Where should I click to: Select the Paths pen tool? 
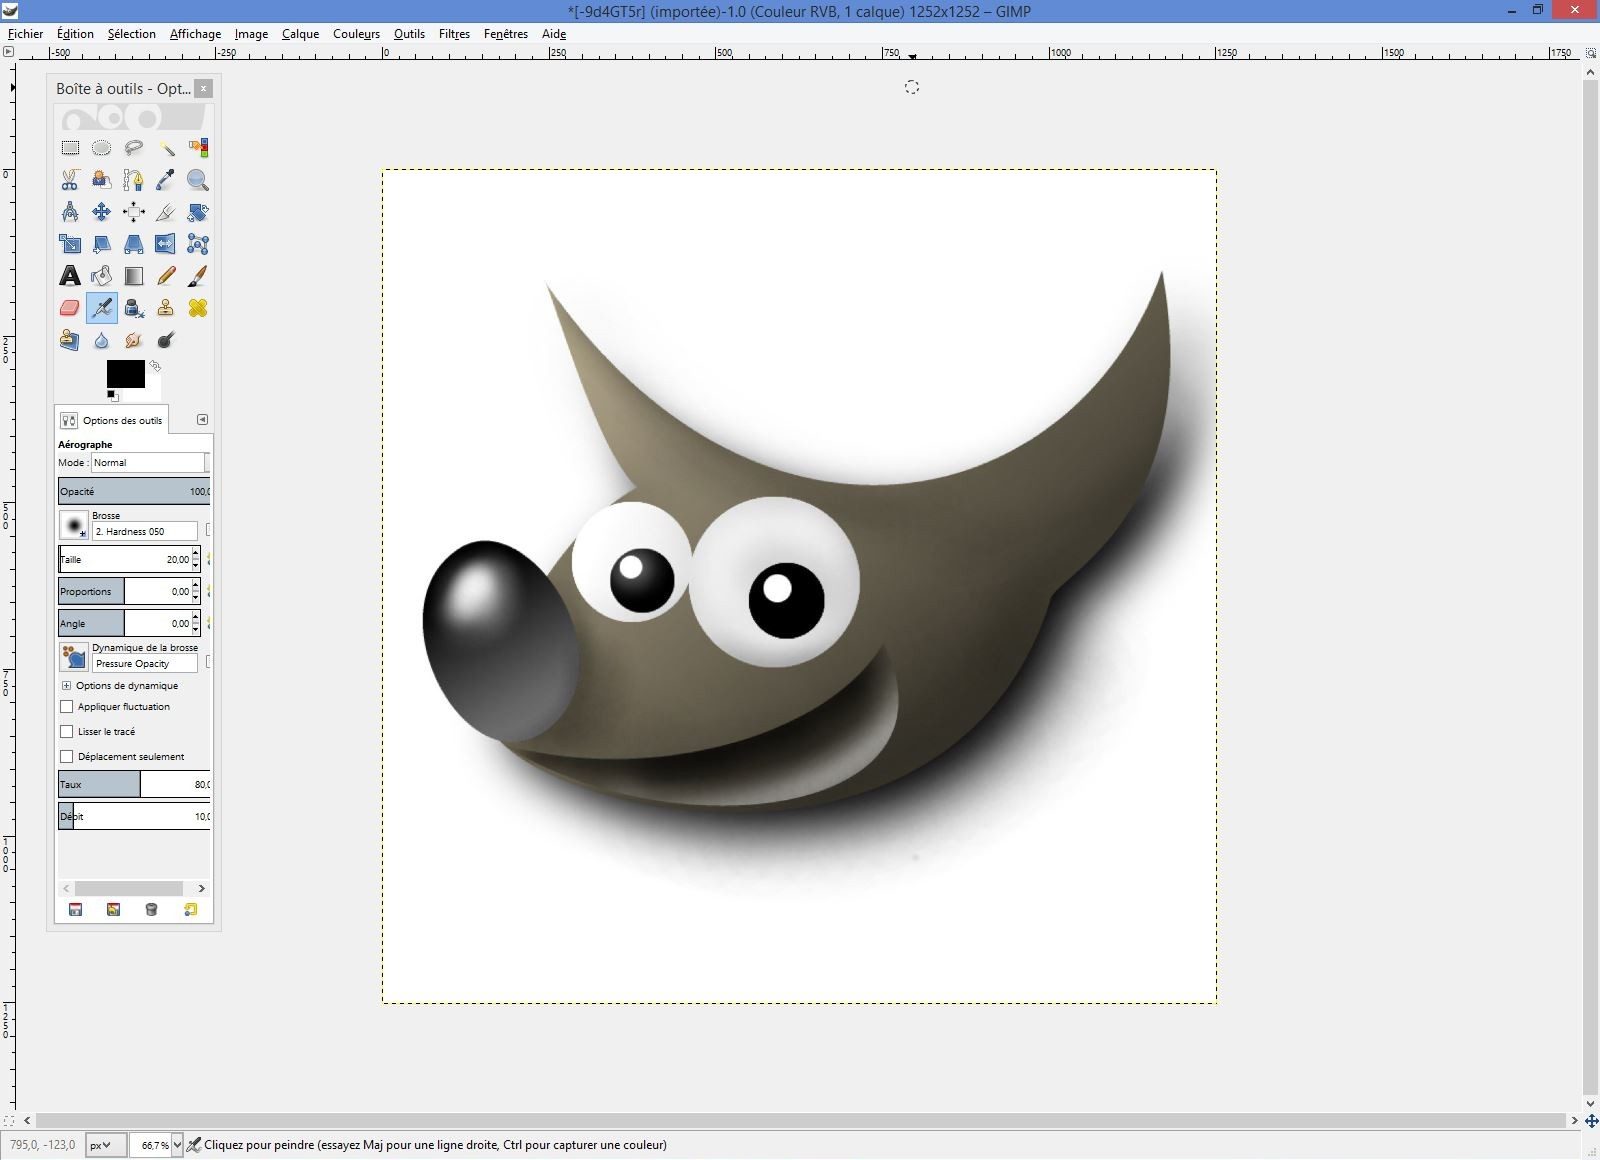point(134,180)
